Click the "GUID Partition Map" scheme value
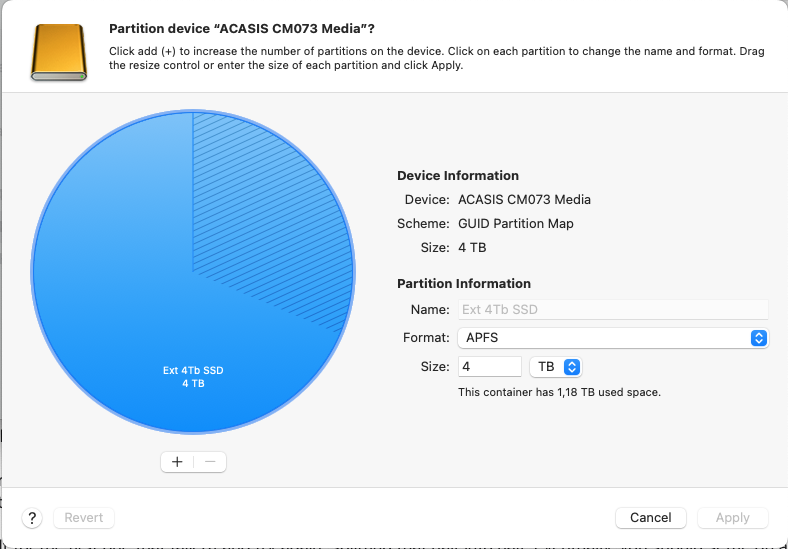This screenshot has height=549, width=788. [516, 223]
